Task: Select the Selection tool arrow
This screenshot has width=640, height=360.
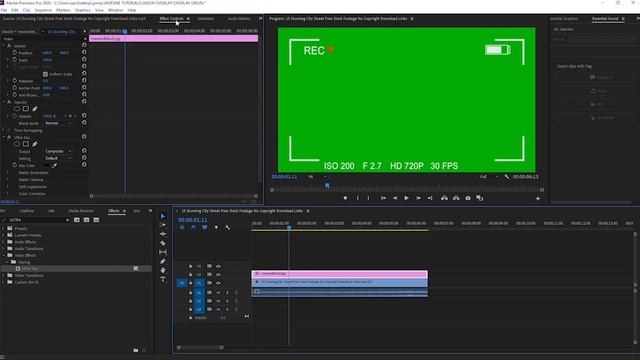Action: click(163, 216)
